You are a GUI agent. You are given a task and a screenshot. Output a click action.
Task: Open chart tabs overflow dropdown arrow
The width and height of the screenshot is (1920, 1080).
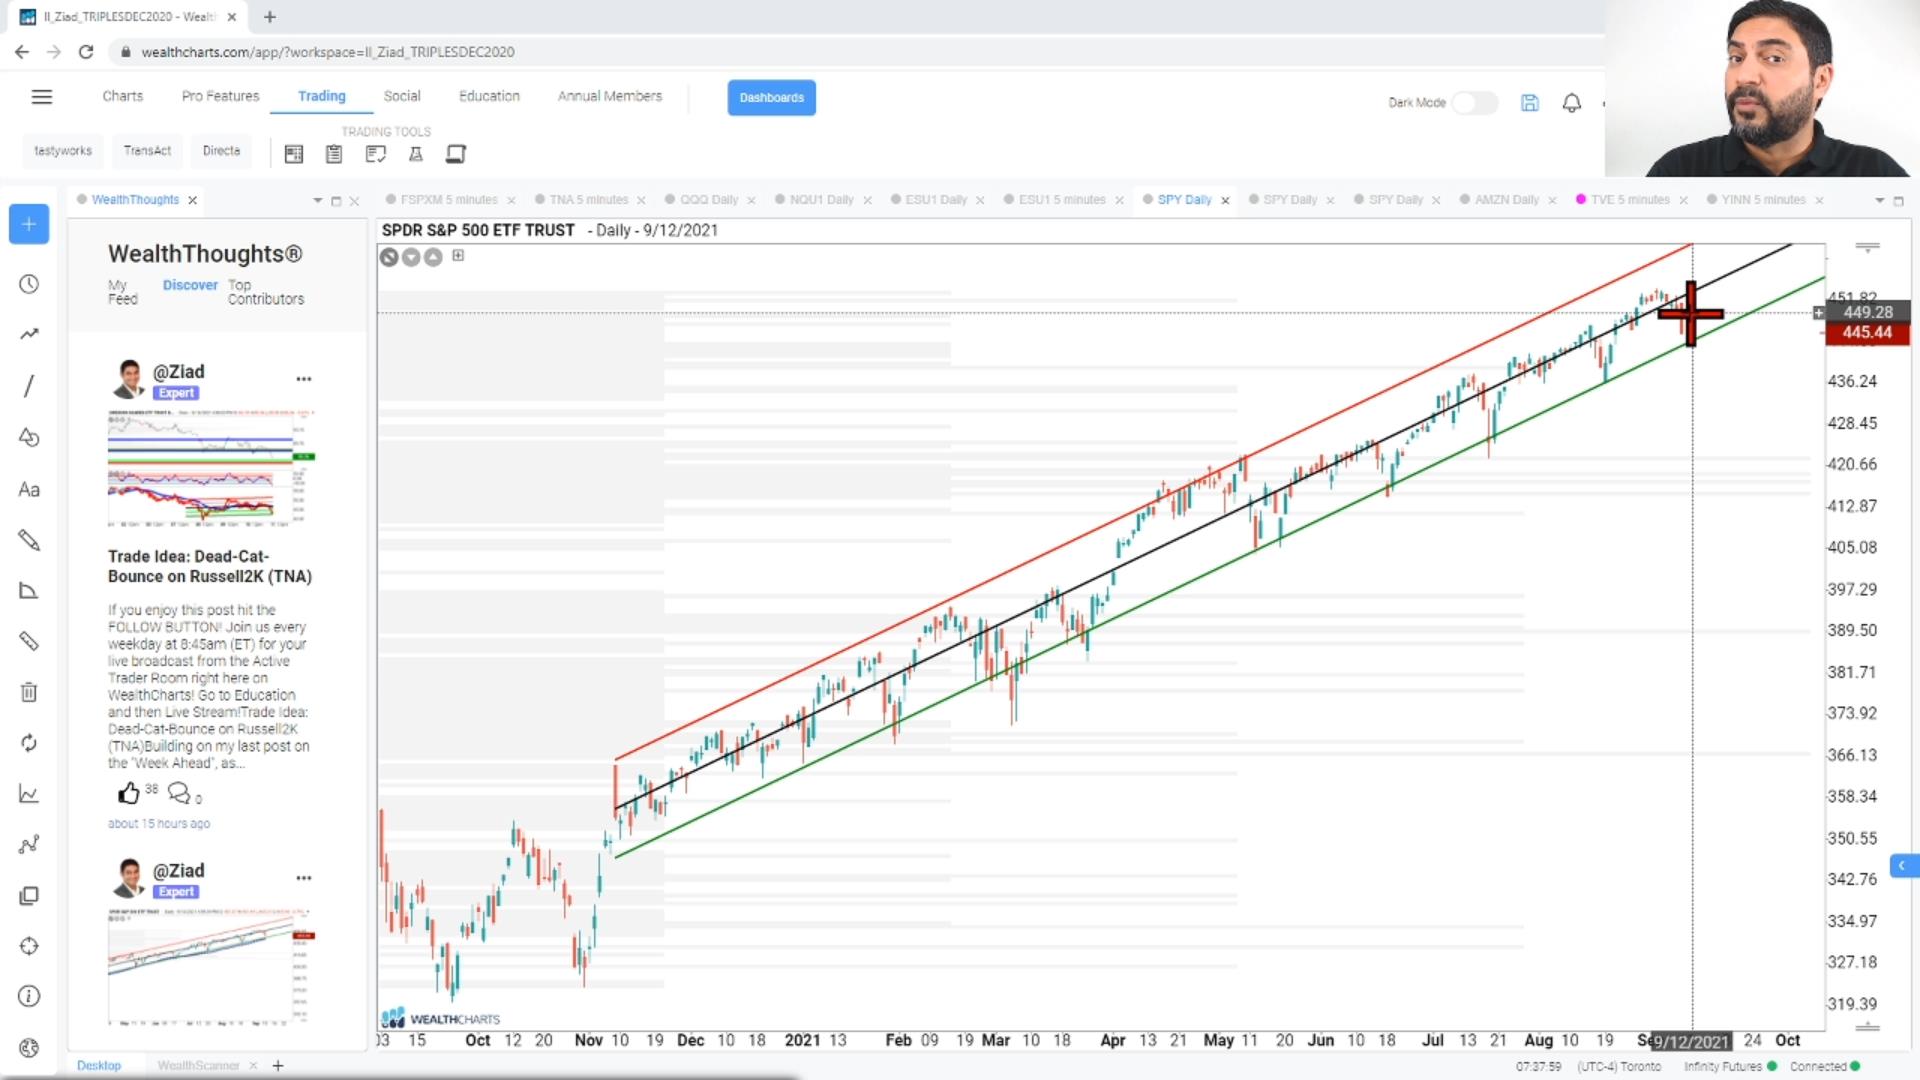tap(1879, 201)
